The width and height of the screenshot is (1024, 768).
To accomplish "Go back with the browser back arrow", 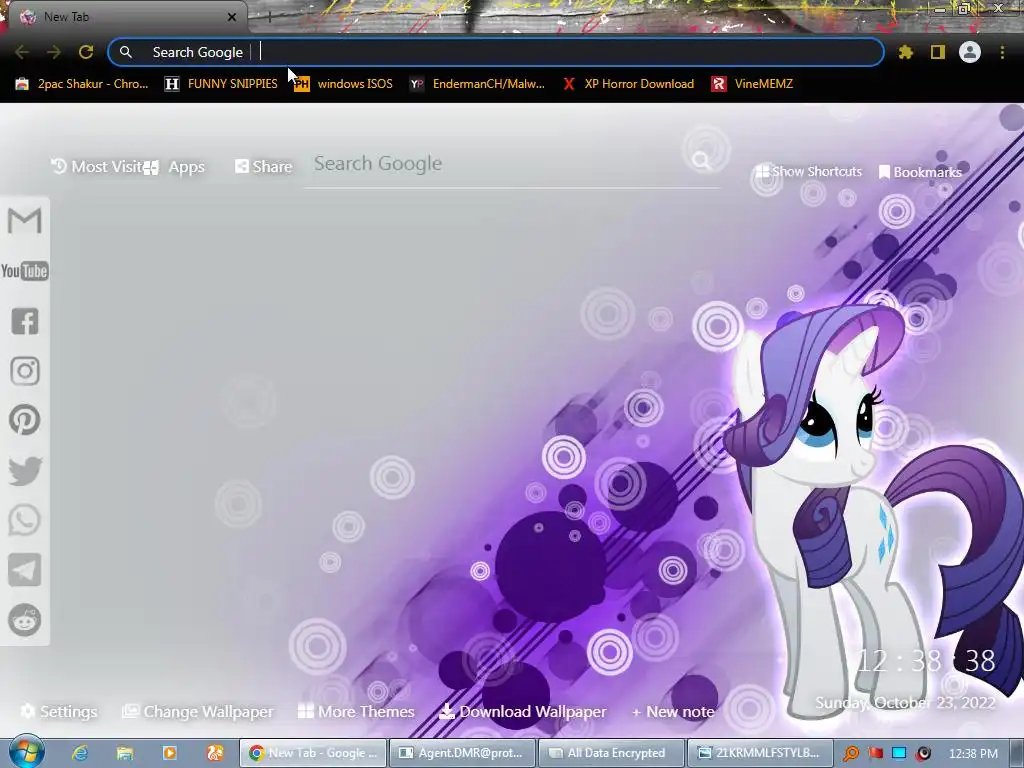I will point(22,52).
